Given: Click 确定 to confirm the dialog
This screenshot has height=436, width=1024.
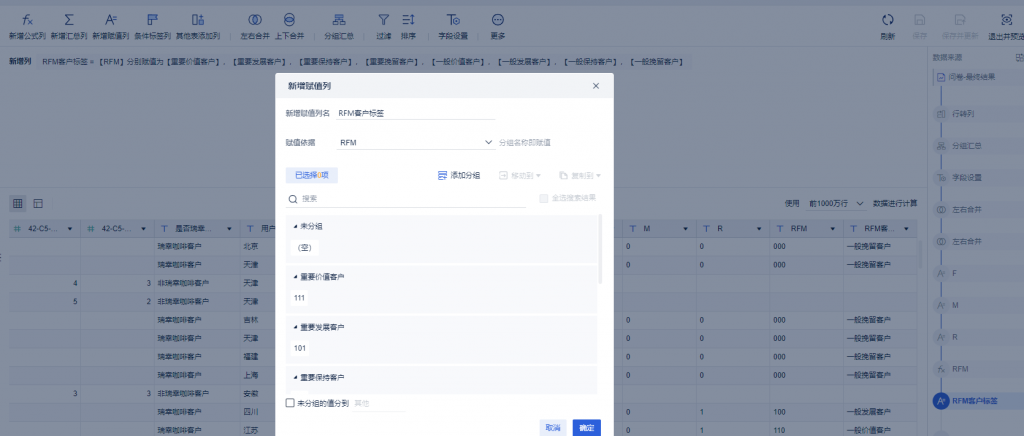Looking at the screenshot, I should click(x=586, y=428).
